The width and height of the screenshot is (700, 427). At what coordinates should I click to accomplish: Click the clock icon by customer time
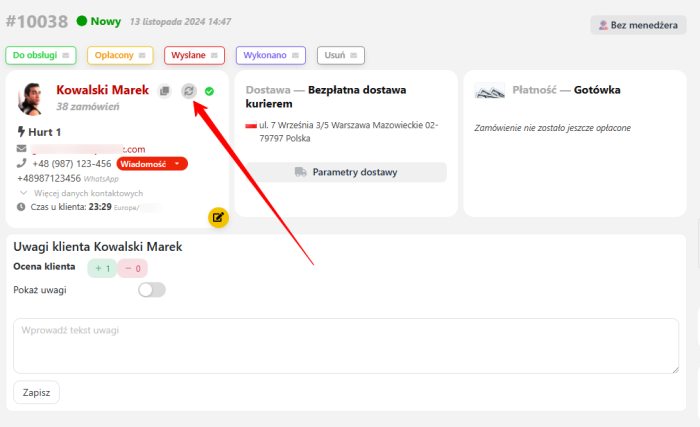point(21,207)
